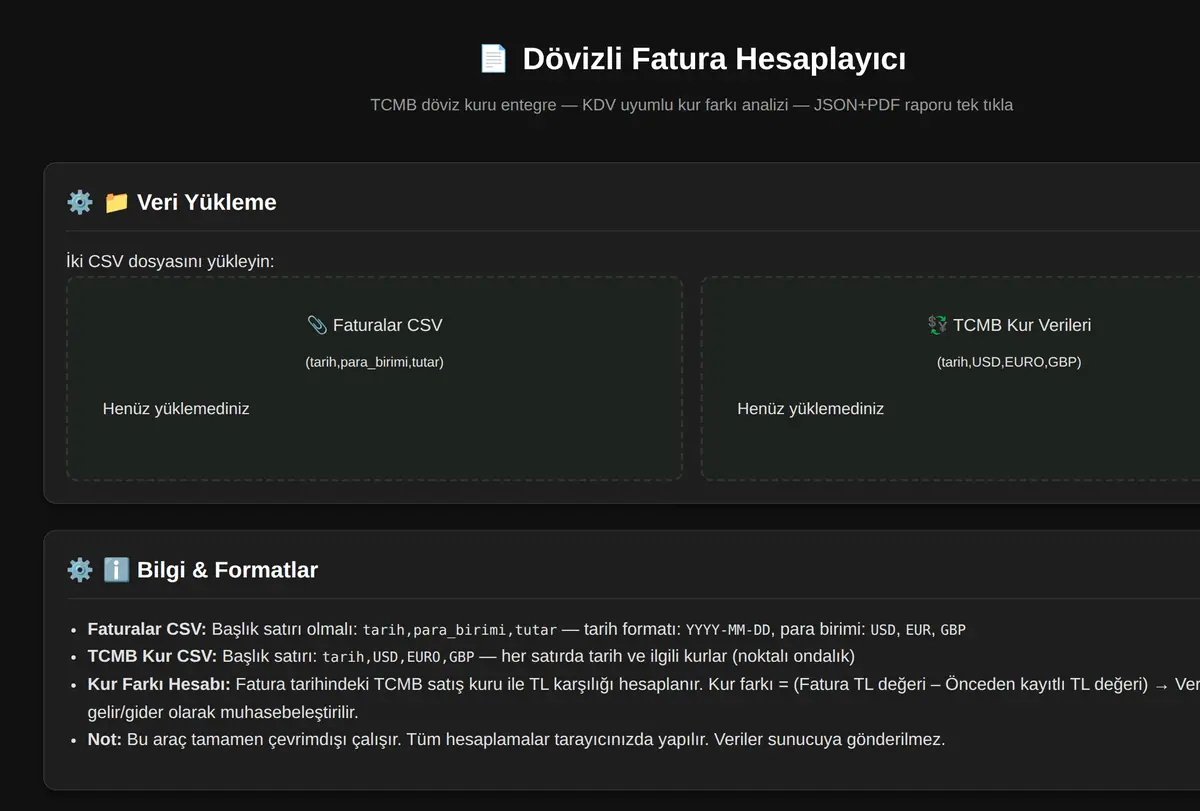Click the 'tarih,USD,EURO,GBP' code snippet in info list
Viewport: 1200px width, 811px height.
(398, 657)
